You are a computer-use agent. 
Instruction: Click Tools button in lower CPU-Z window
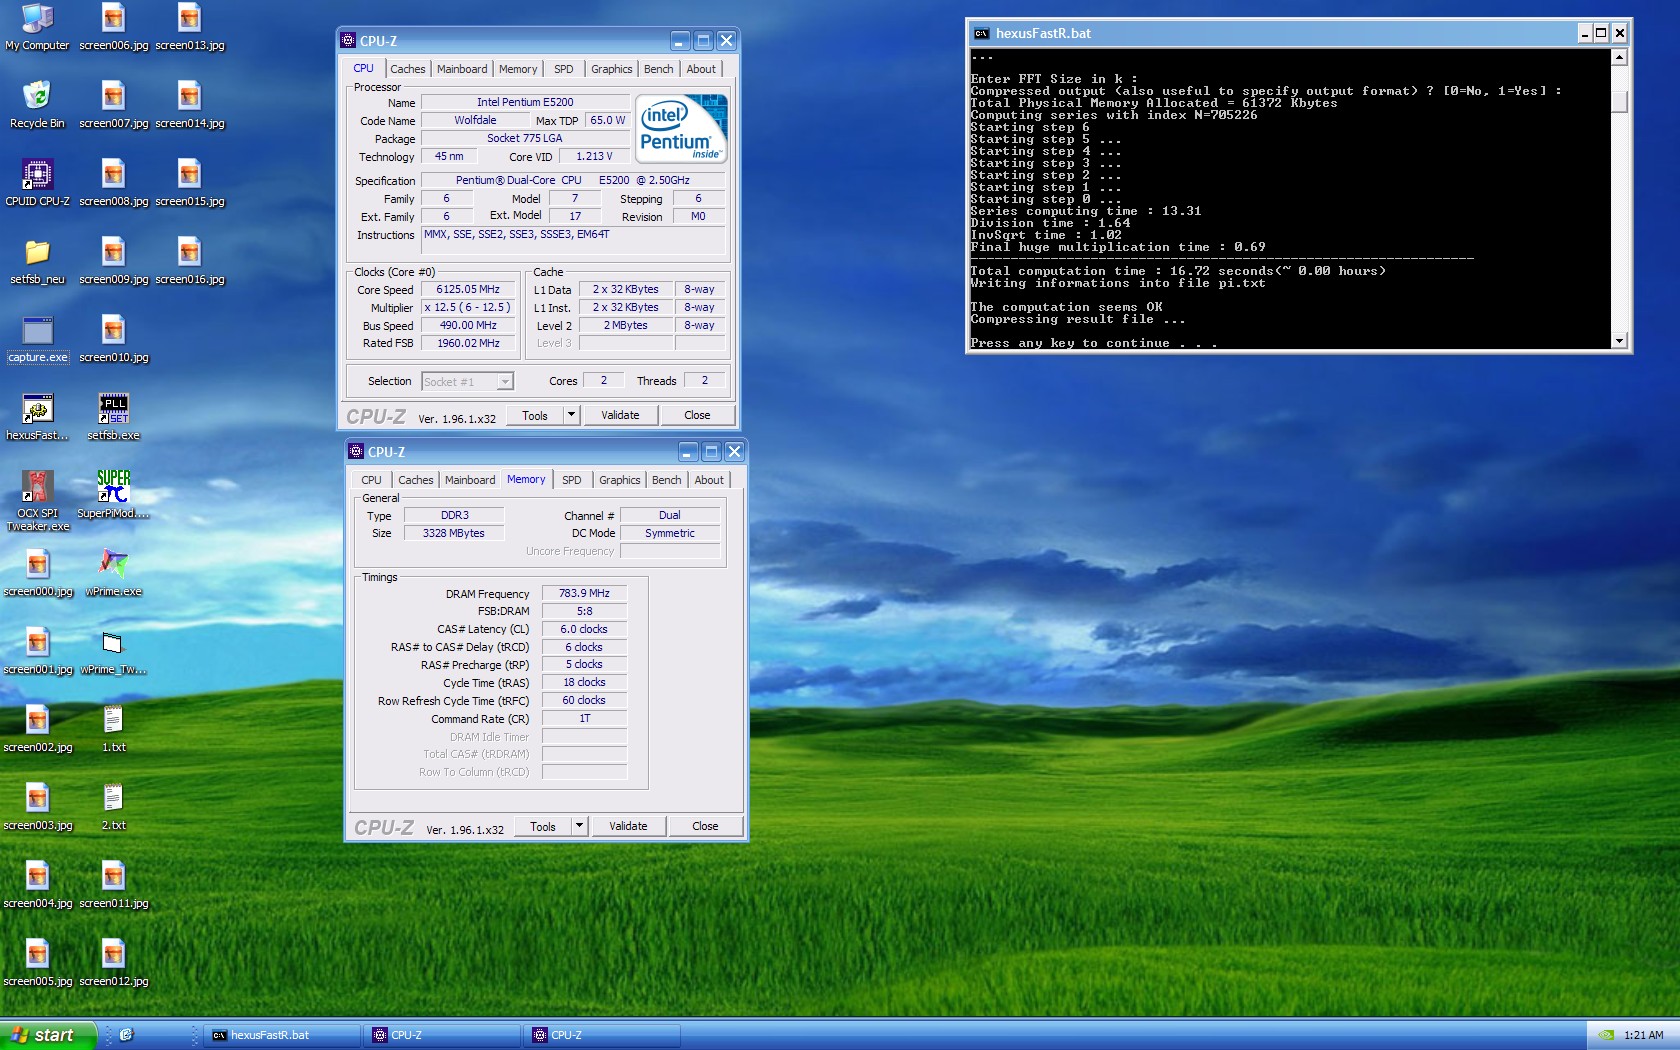[x=543, y=826]
